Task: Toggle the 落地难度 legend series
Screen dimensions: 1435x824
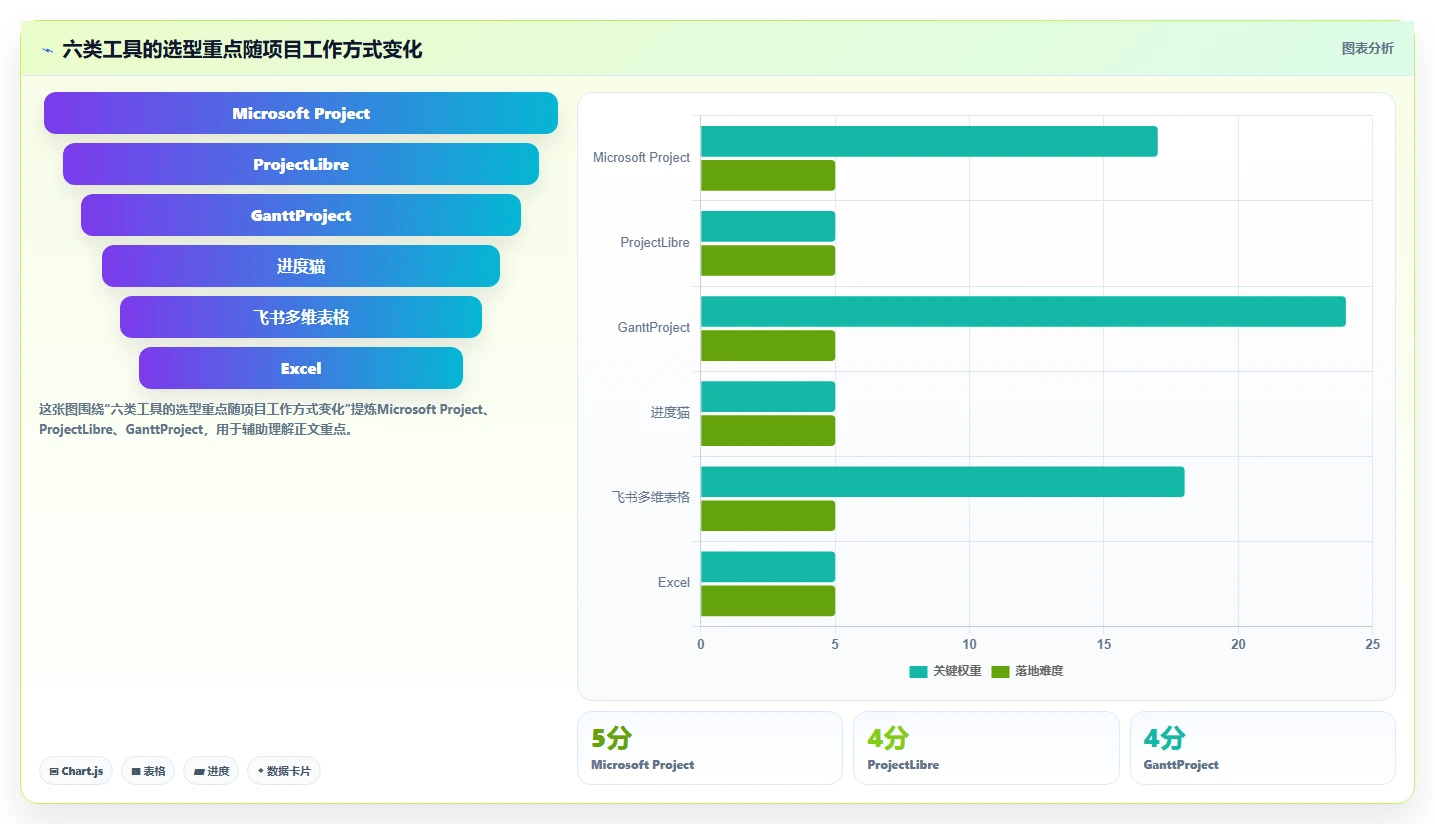Action: tap(1027, 671)
